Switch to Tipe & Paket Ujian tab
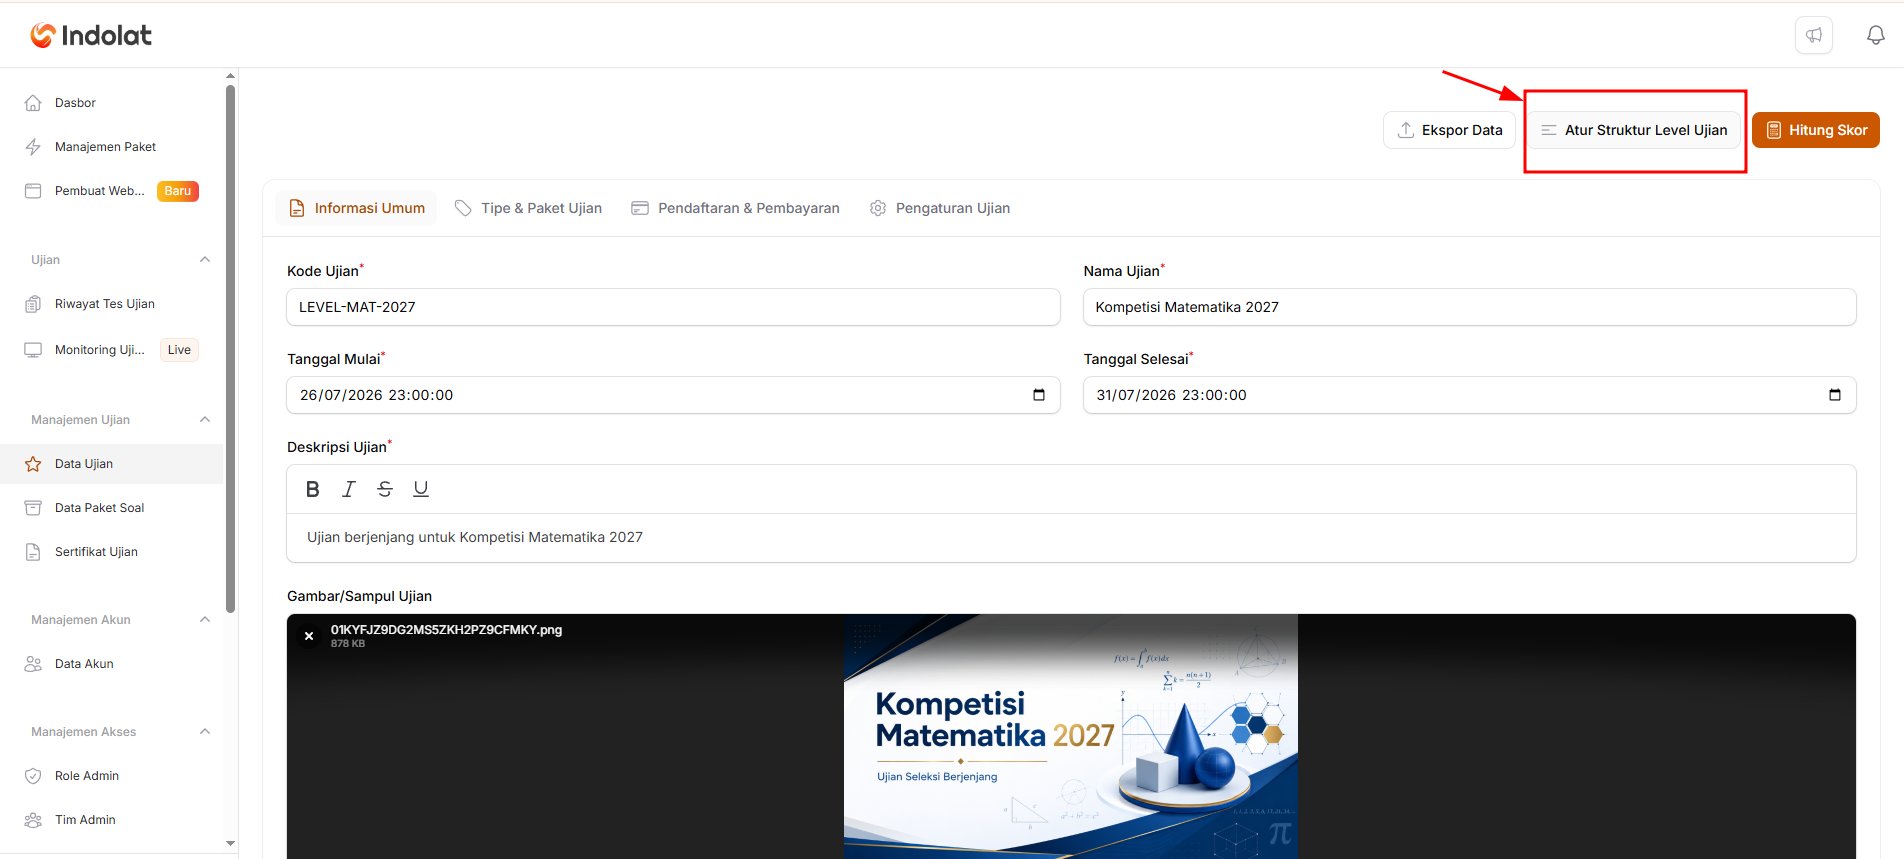Image resolution: width=1904 pixels, height=859 pixels. [x=528, y=208]
